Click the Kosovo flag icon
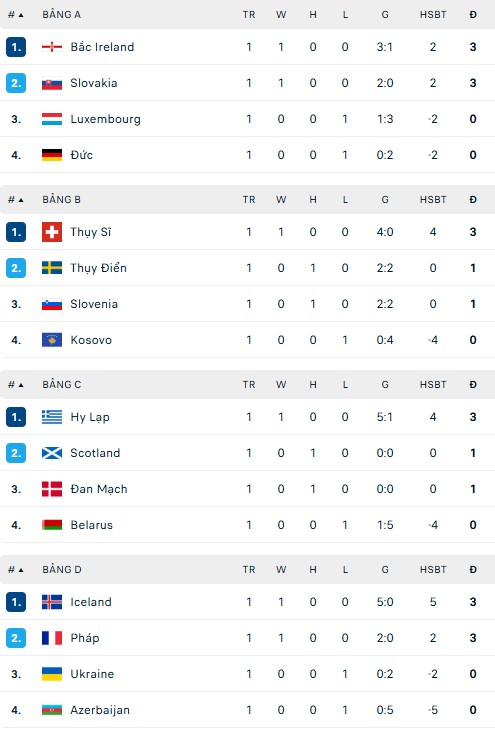This screenshot has height=732, width=495. click(52, 340)
